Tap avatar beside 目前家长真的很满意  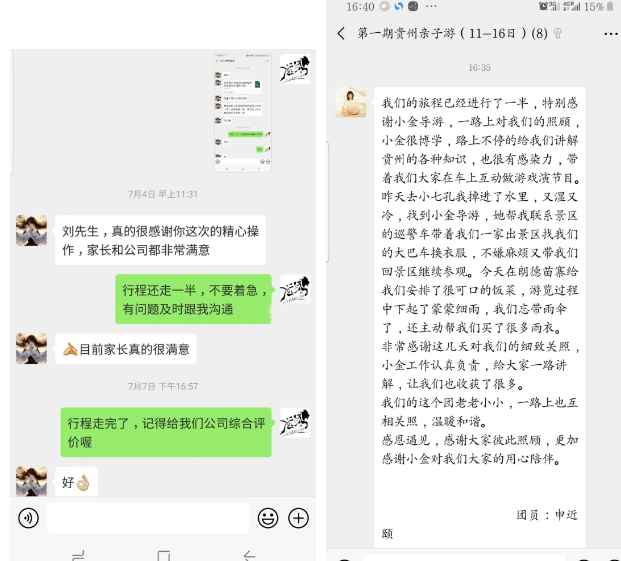(31, 349)
